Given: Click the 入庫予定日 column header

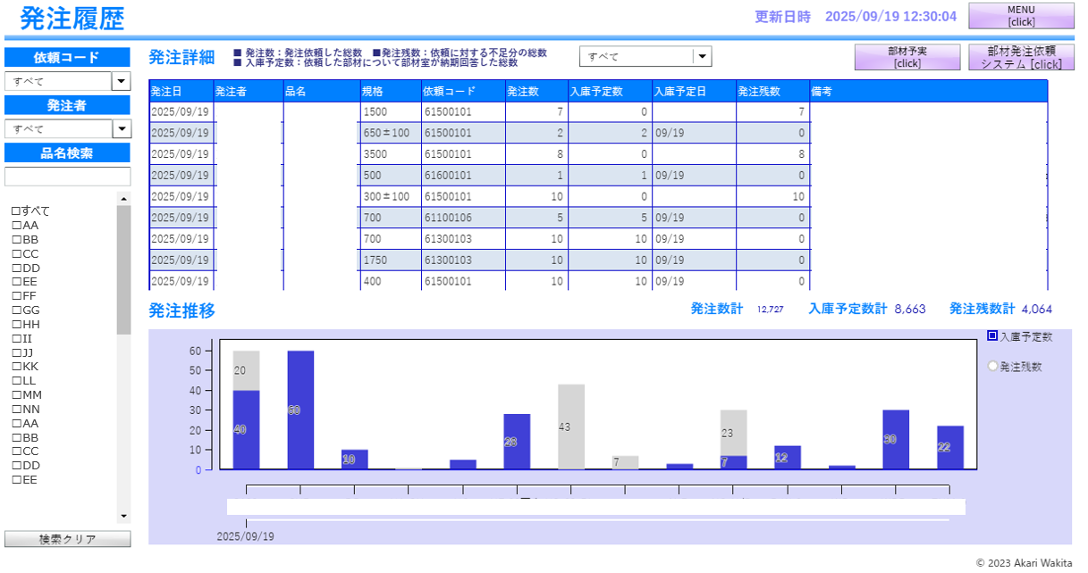Looking at the screenshot, I should tap(694, 91).
